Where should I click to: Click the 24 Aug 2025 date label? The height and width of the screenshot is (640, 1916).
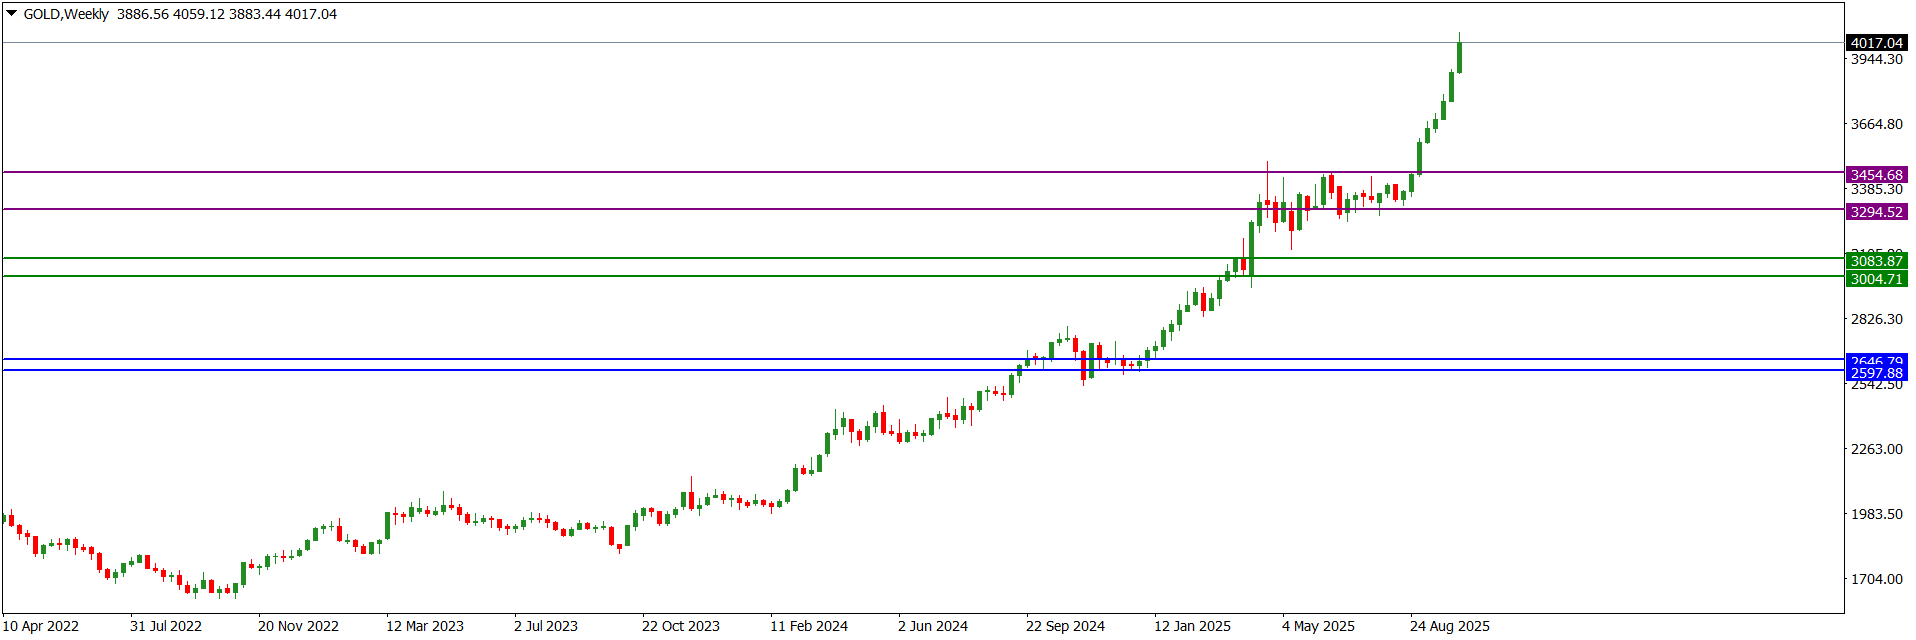click(x=1450, y=626)
